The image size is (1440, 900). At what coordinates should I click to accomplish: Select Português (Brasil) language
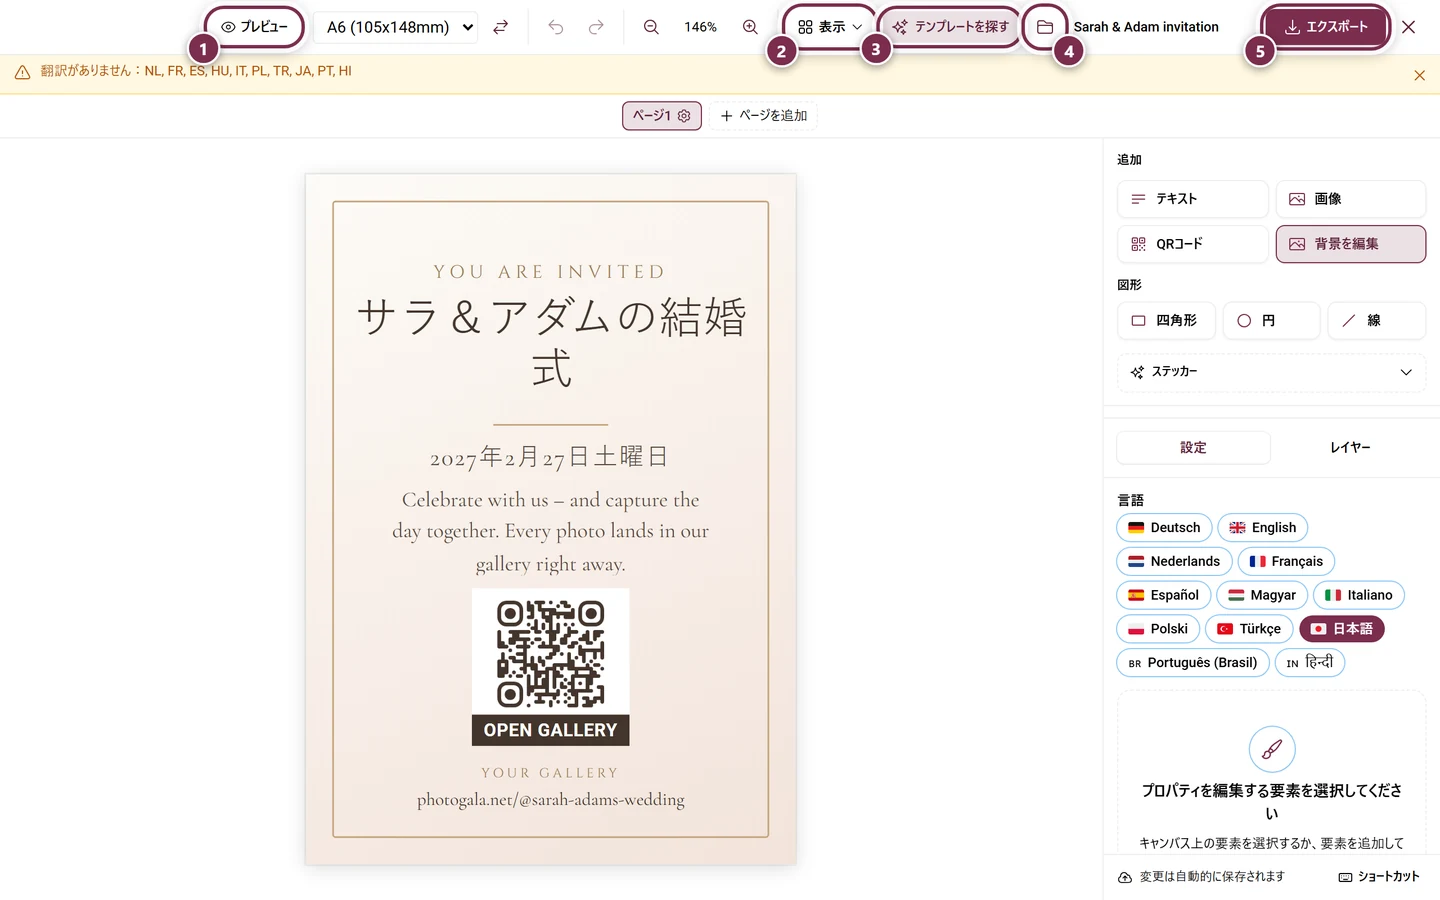pos(1193,663)
